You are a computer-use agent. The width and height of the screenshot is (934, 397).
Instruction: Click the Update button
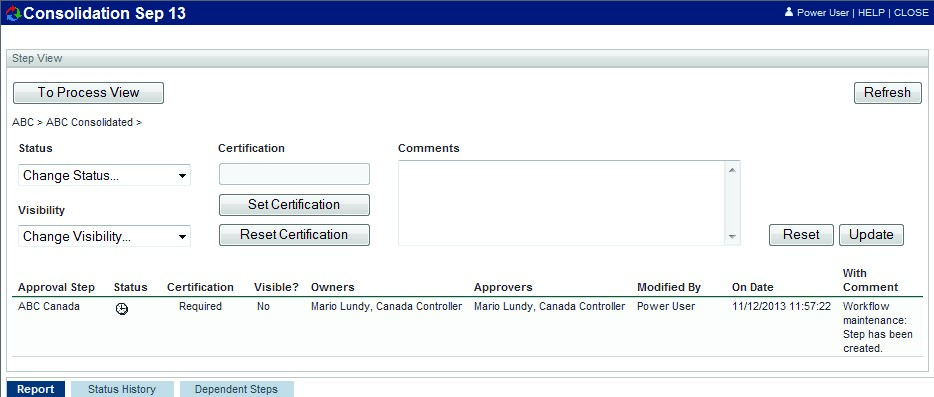[x=871, y=235]
